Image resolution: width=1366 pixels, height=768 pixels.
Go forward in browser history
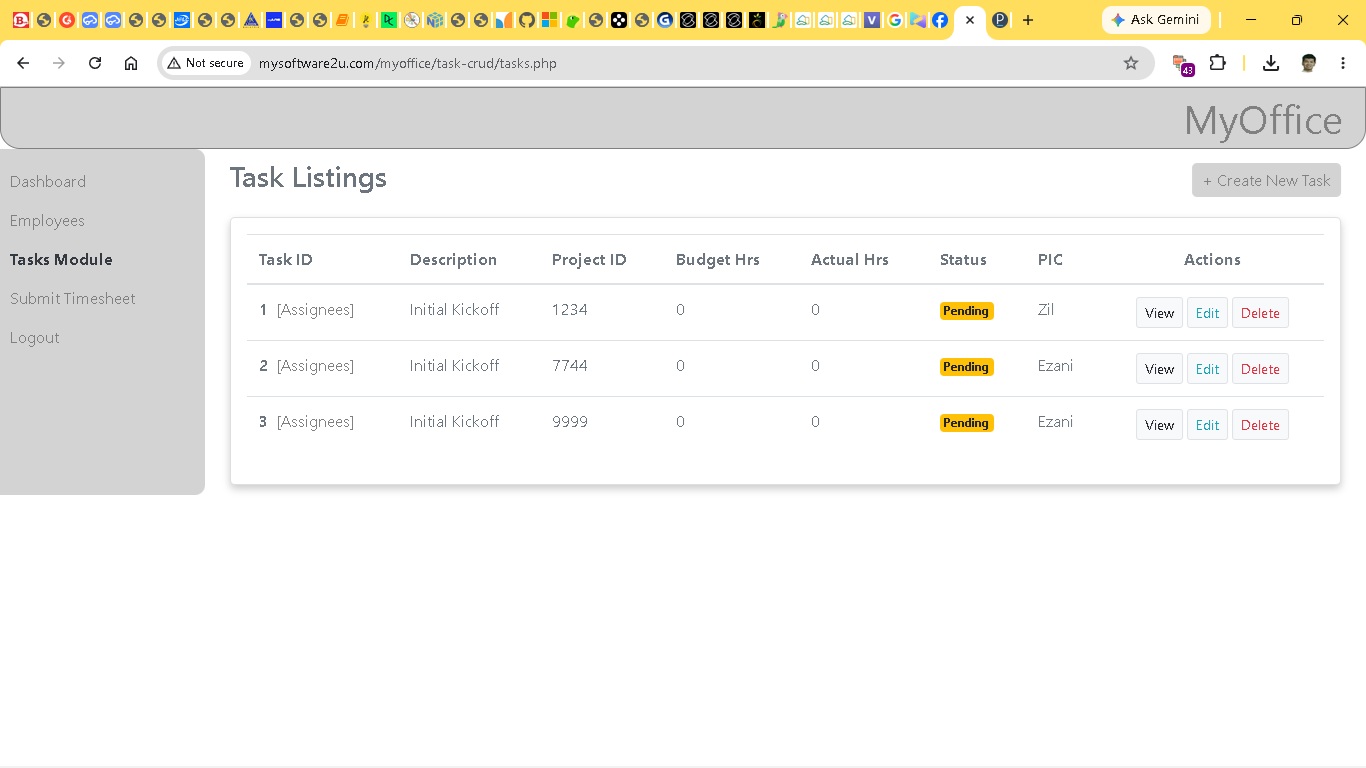coord(59,63)
